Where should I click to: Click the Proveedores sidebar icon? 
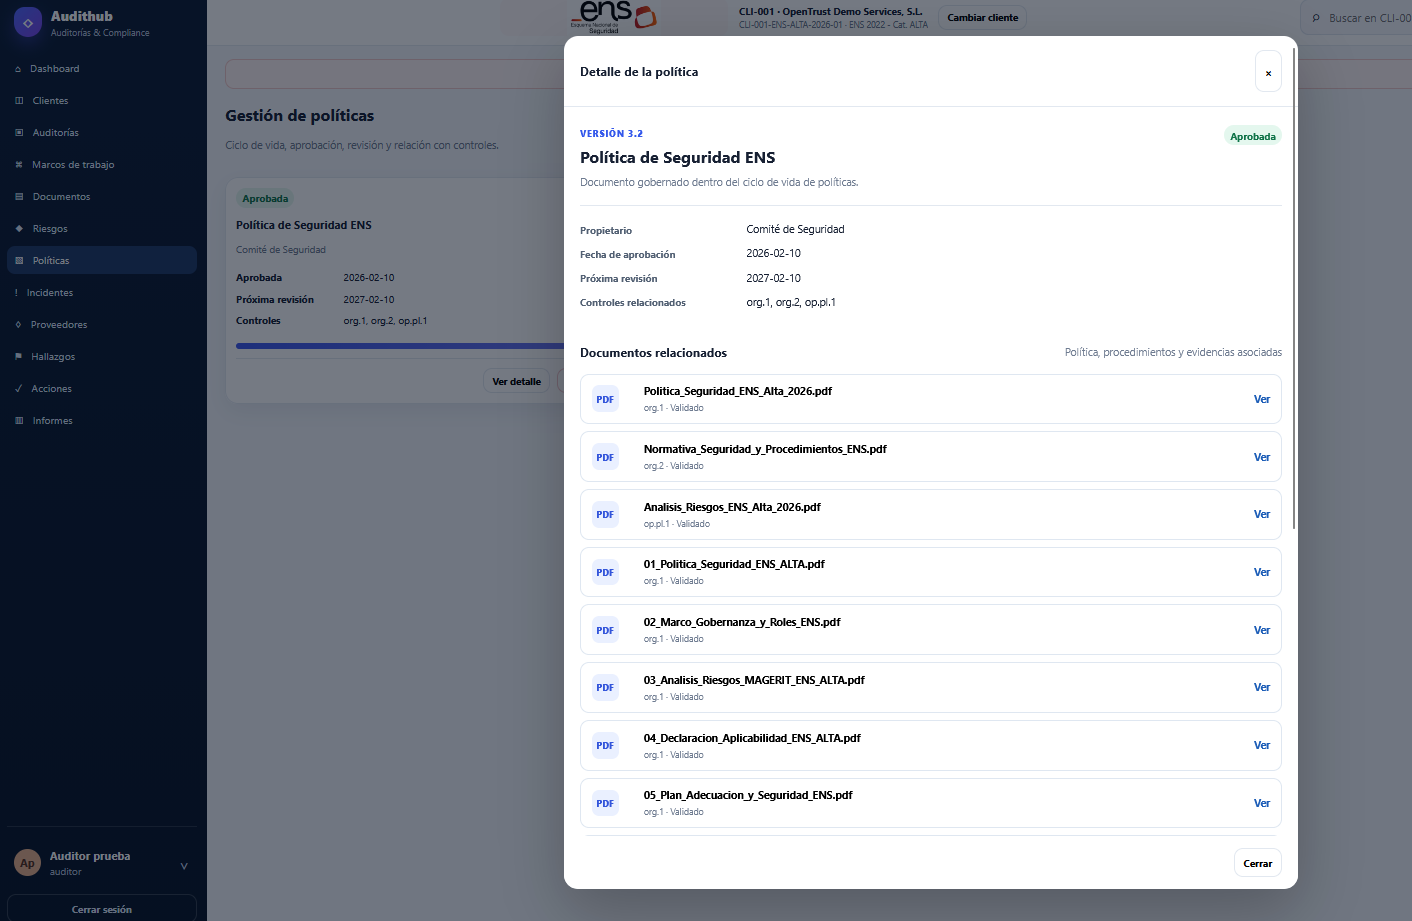pyautogui.click(x=18, y=325)
